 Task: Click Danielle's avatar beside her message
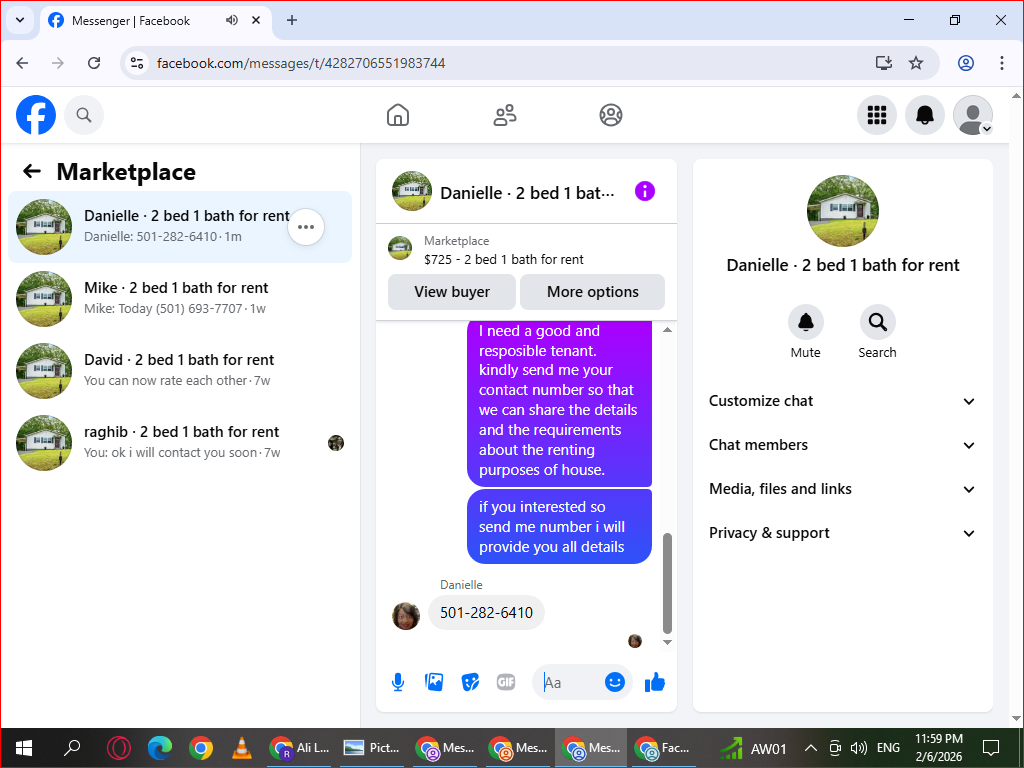[x=406, y=616]
